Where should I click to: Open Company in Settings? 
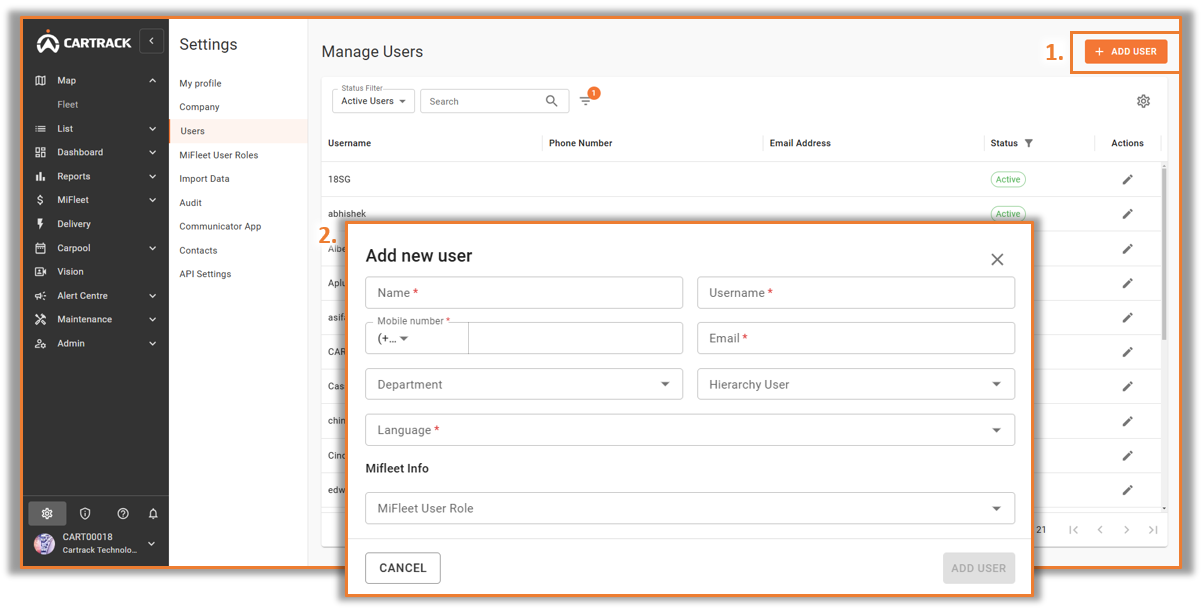(x=199, y=107)
